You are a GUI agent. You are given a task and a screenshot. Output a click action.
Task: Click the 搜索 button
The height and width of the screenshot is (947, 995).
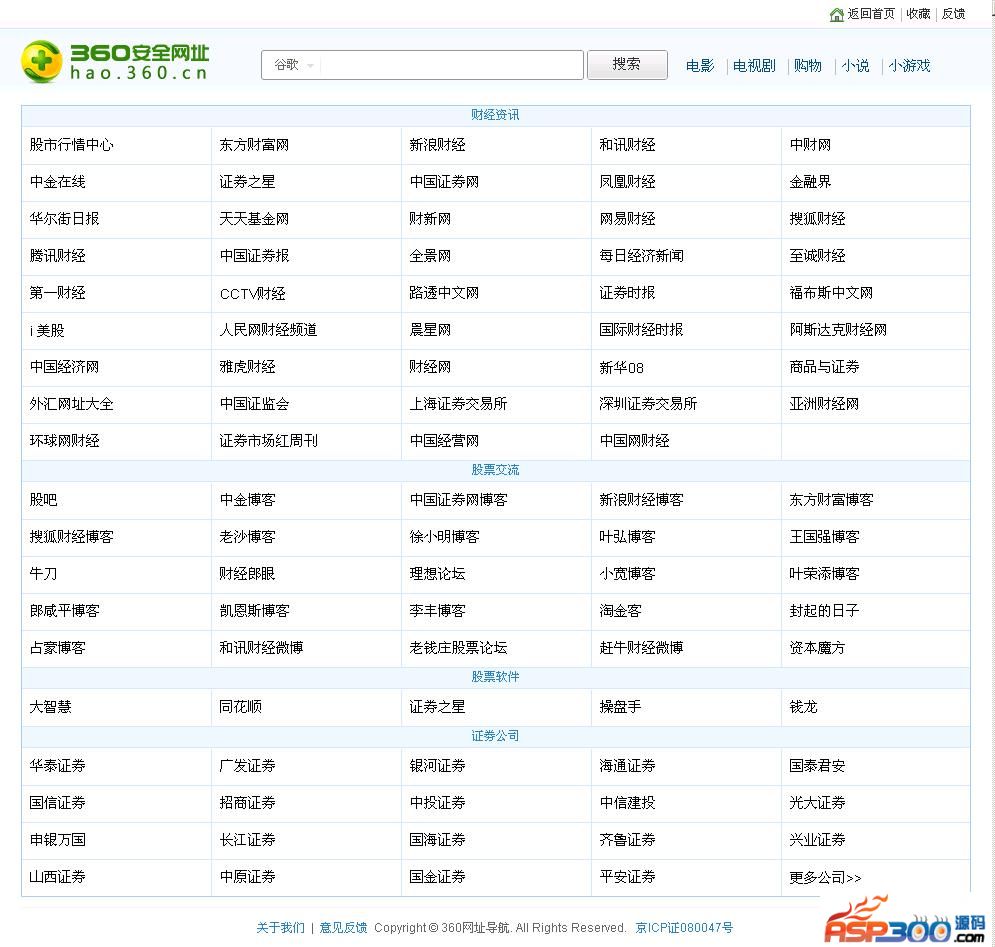[627, 65]
